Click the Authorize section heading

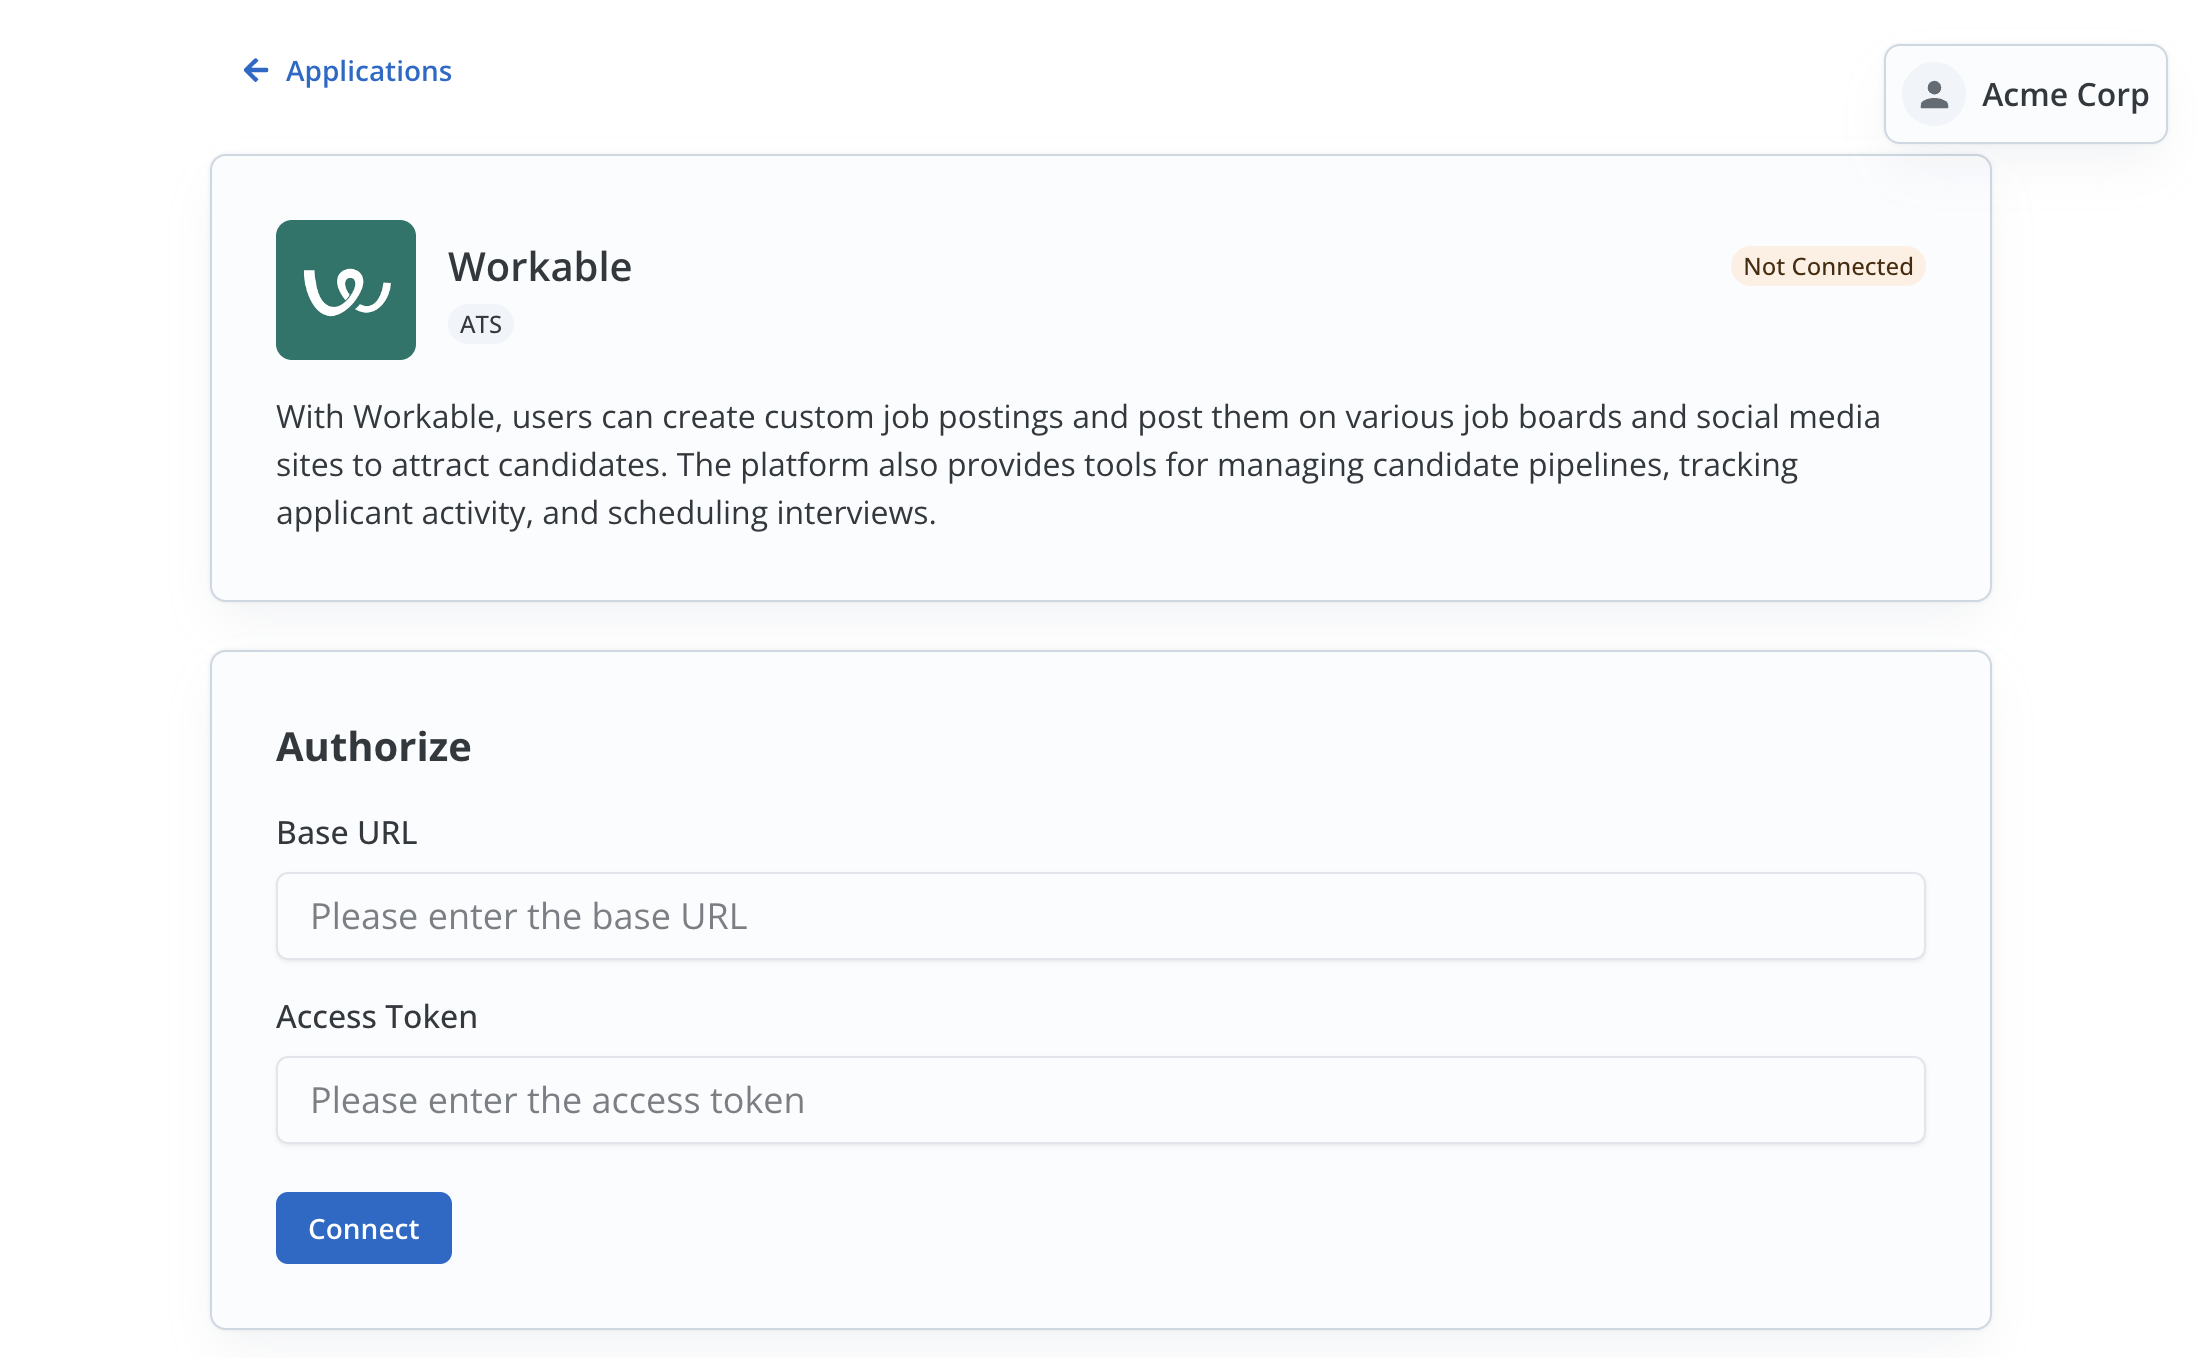[x=373, y=747]
